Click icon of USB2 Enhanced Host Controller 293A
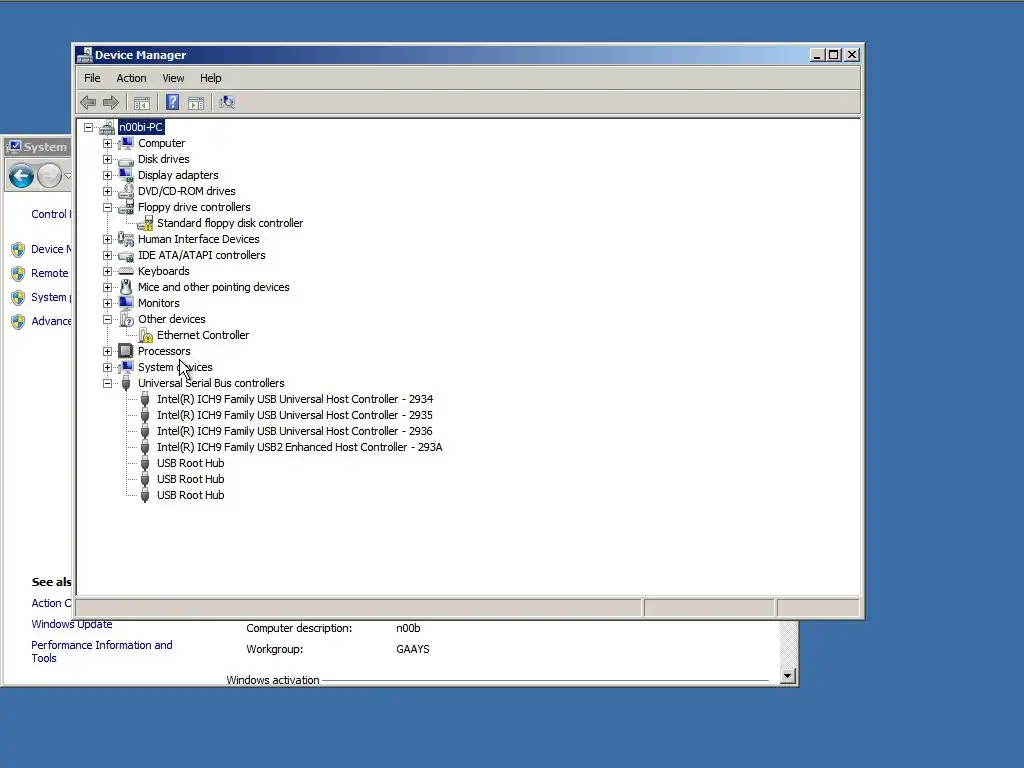1024x768 pixels. point(145,448)
